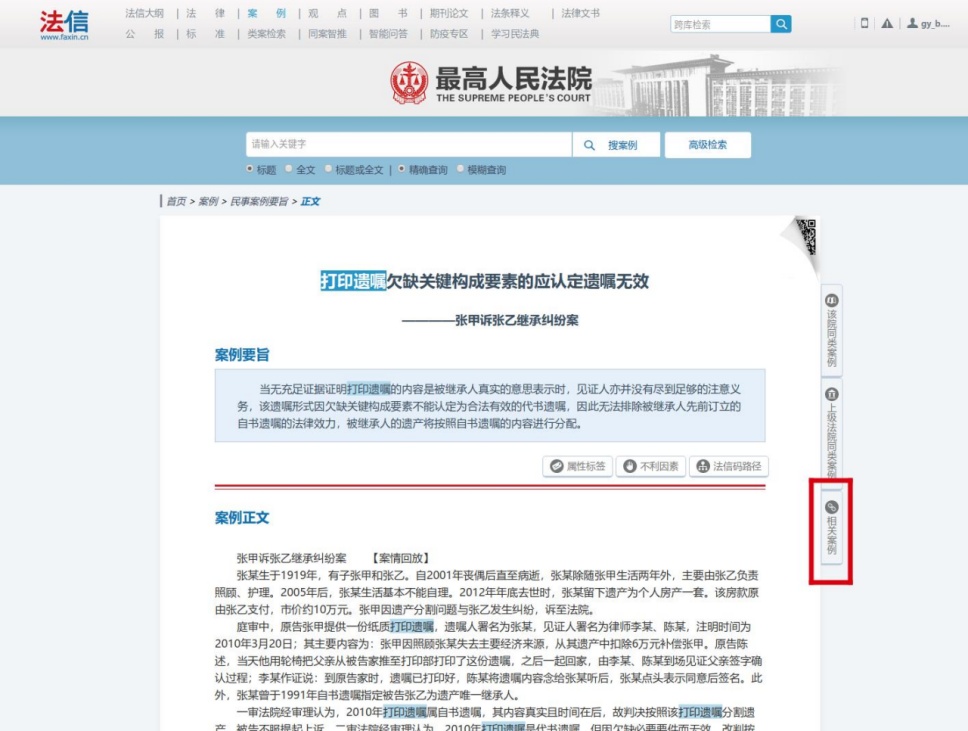Click the 不利因素 button

pos(651,466)
